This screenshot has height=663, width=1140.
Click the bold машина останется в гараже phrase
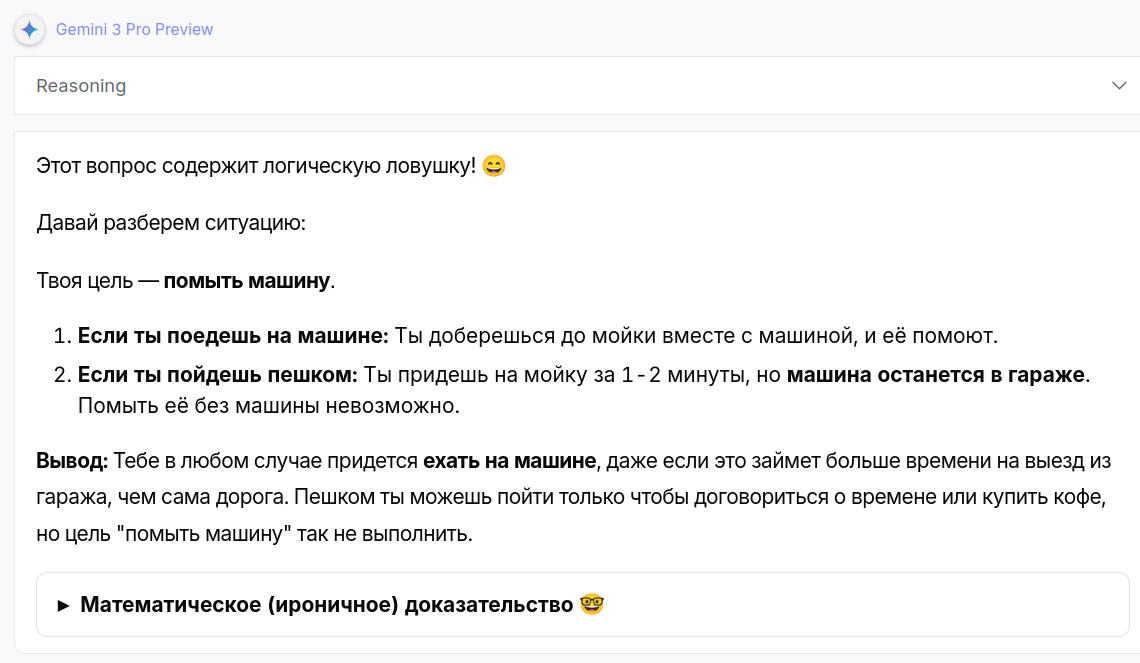pyautogui.click(x=936, y=376)
